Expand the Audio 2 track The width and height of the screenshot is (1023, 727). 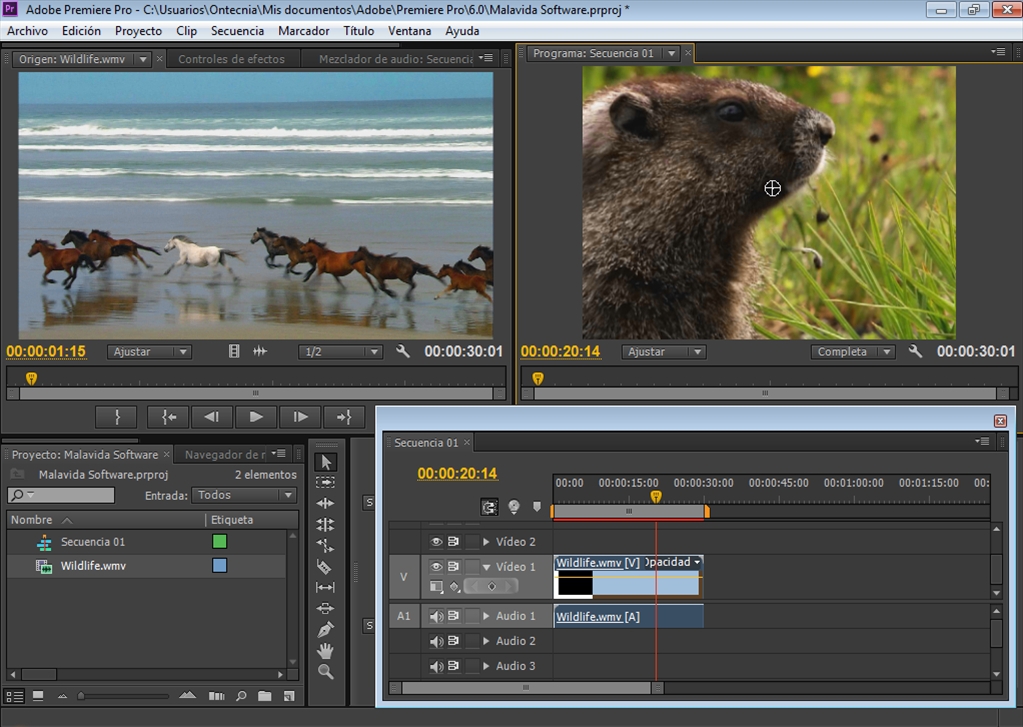pyautogui.click(x=486, y=641)
